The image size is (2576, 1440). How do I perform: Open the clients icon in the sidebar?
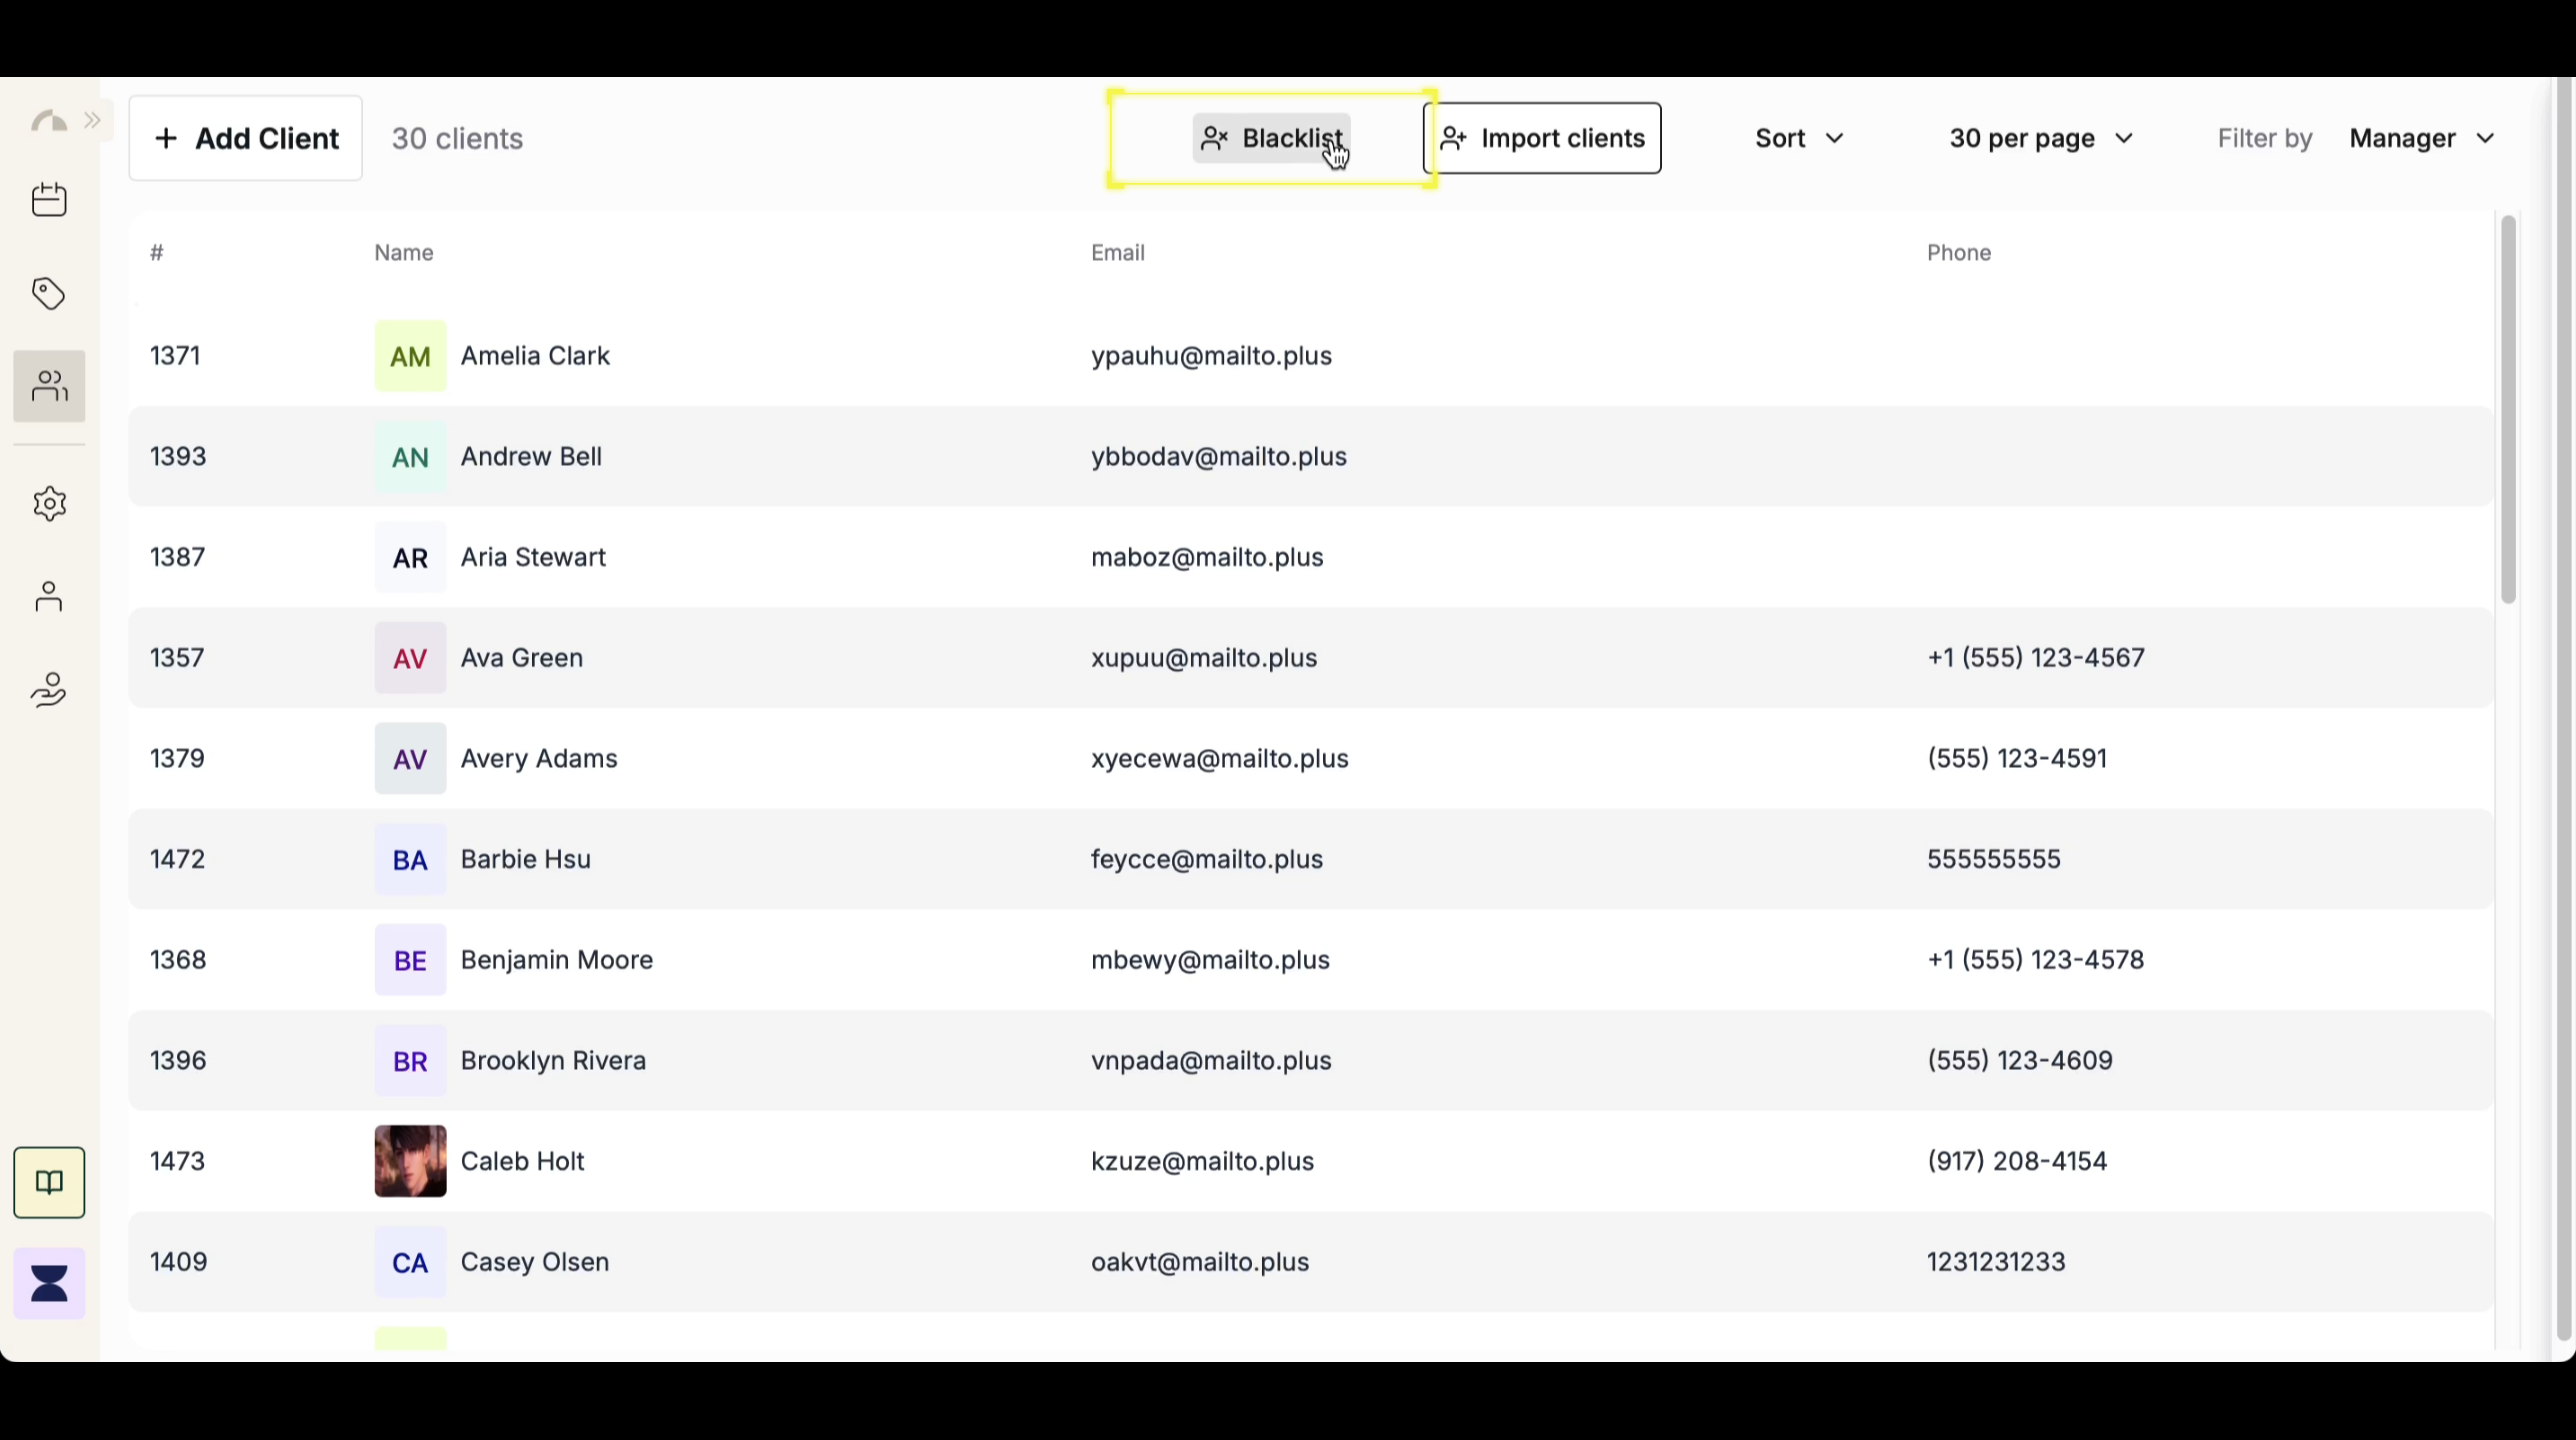tap(49, 386)
